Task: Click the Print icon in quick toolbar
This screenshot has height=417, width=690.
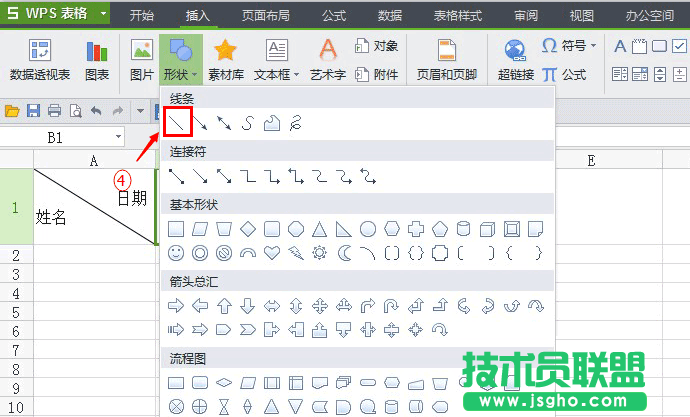Action: click(x=55, y=110)
